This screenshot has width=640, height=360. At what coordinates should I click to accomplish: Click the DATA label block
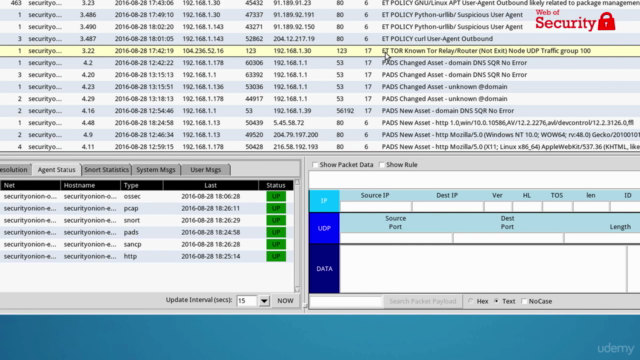(x=324, y=269)
